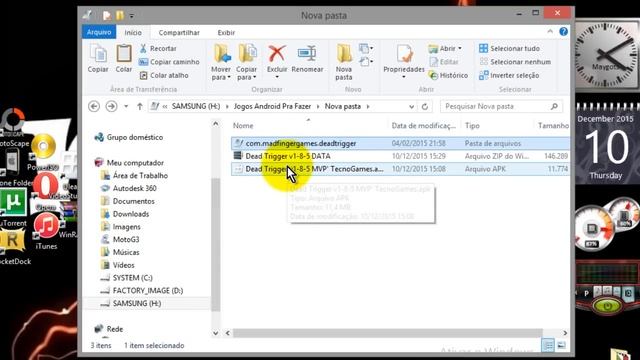Go back with the back arrow
The width and height of the screenshot is (640, 360).
coord(94,106)
